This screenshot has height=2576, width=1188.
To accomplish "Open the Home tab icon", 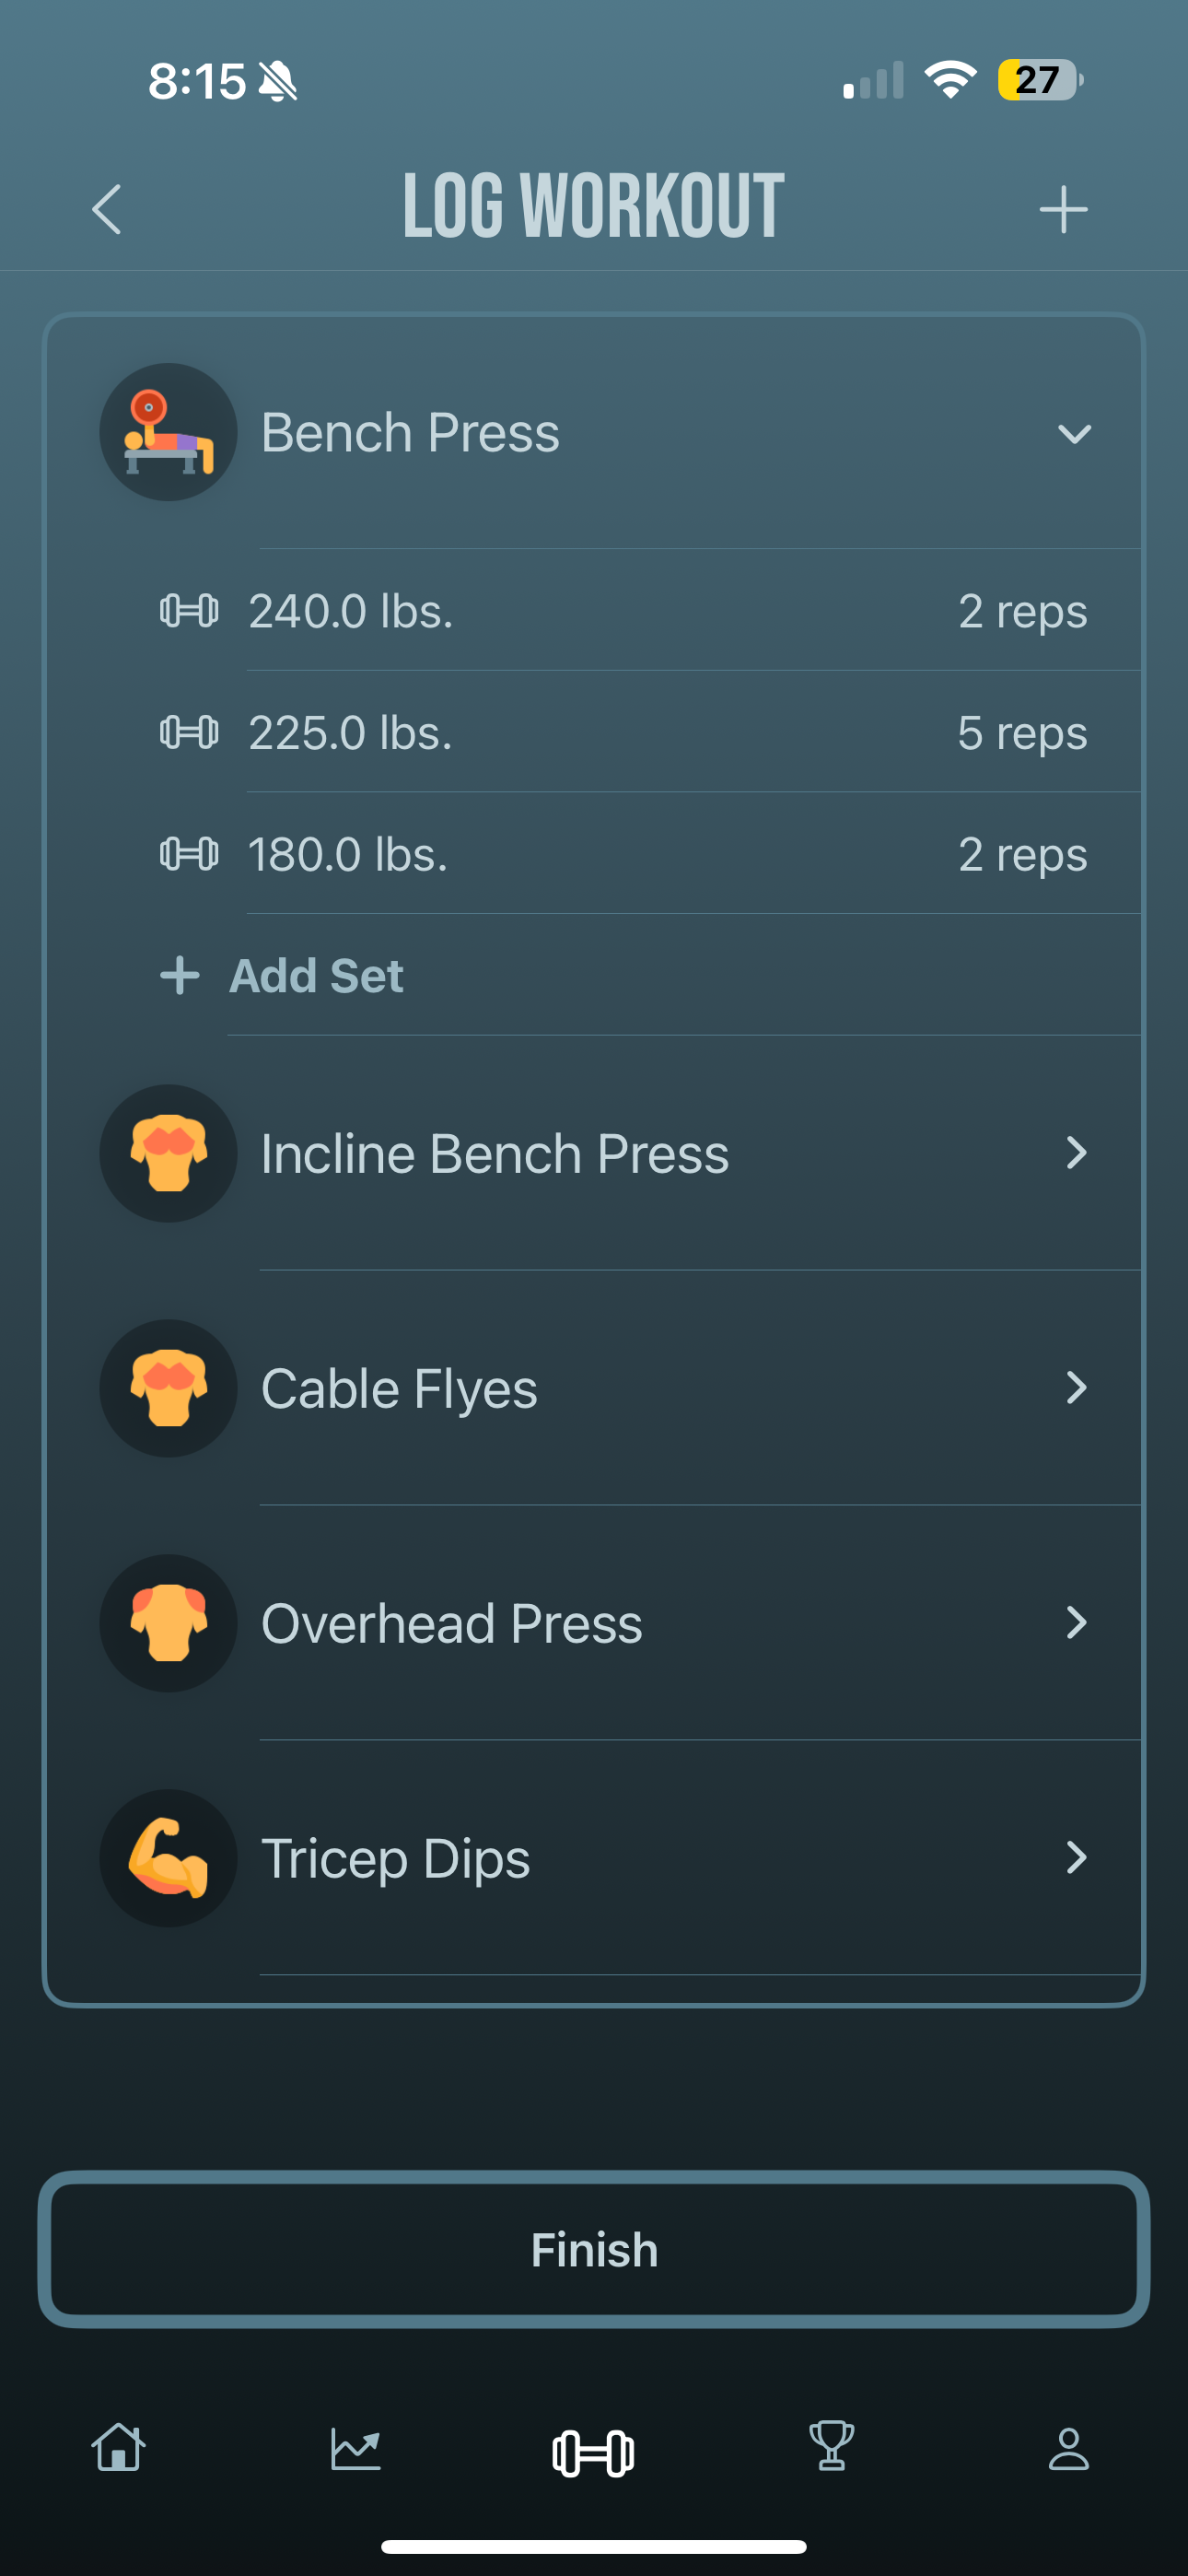I will pos(118,2449).
